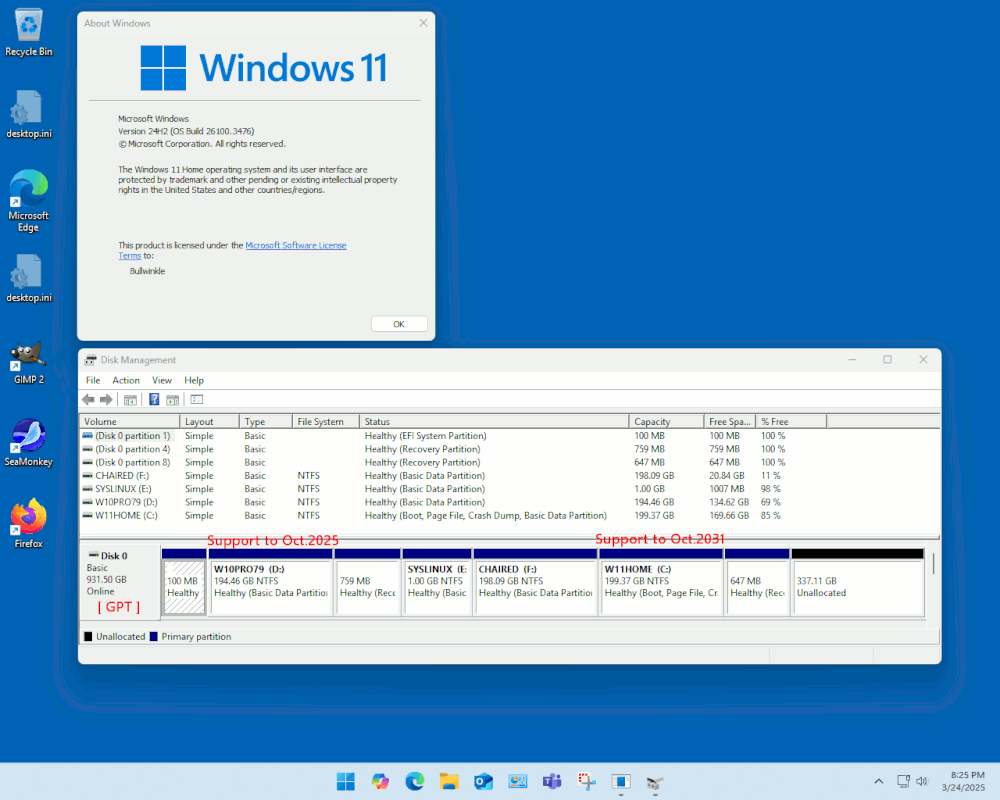Expand the hidden icons chevron in system tray
Screen dimensions: 1000x800
click(x=879, y=781)
